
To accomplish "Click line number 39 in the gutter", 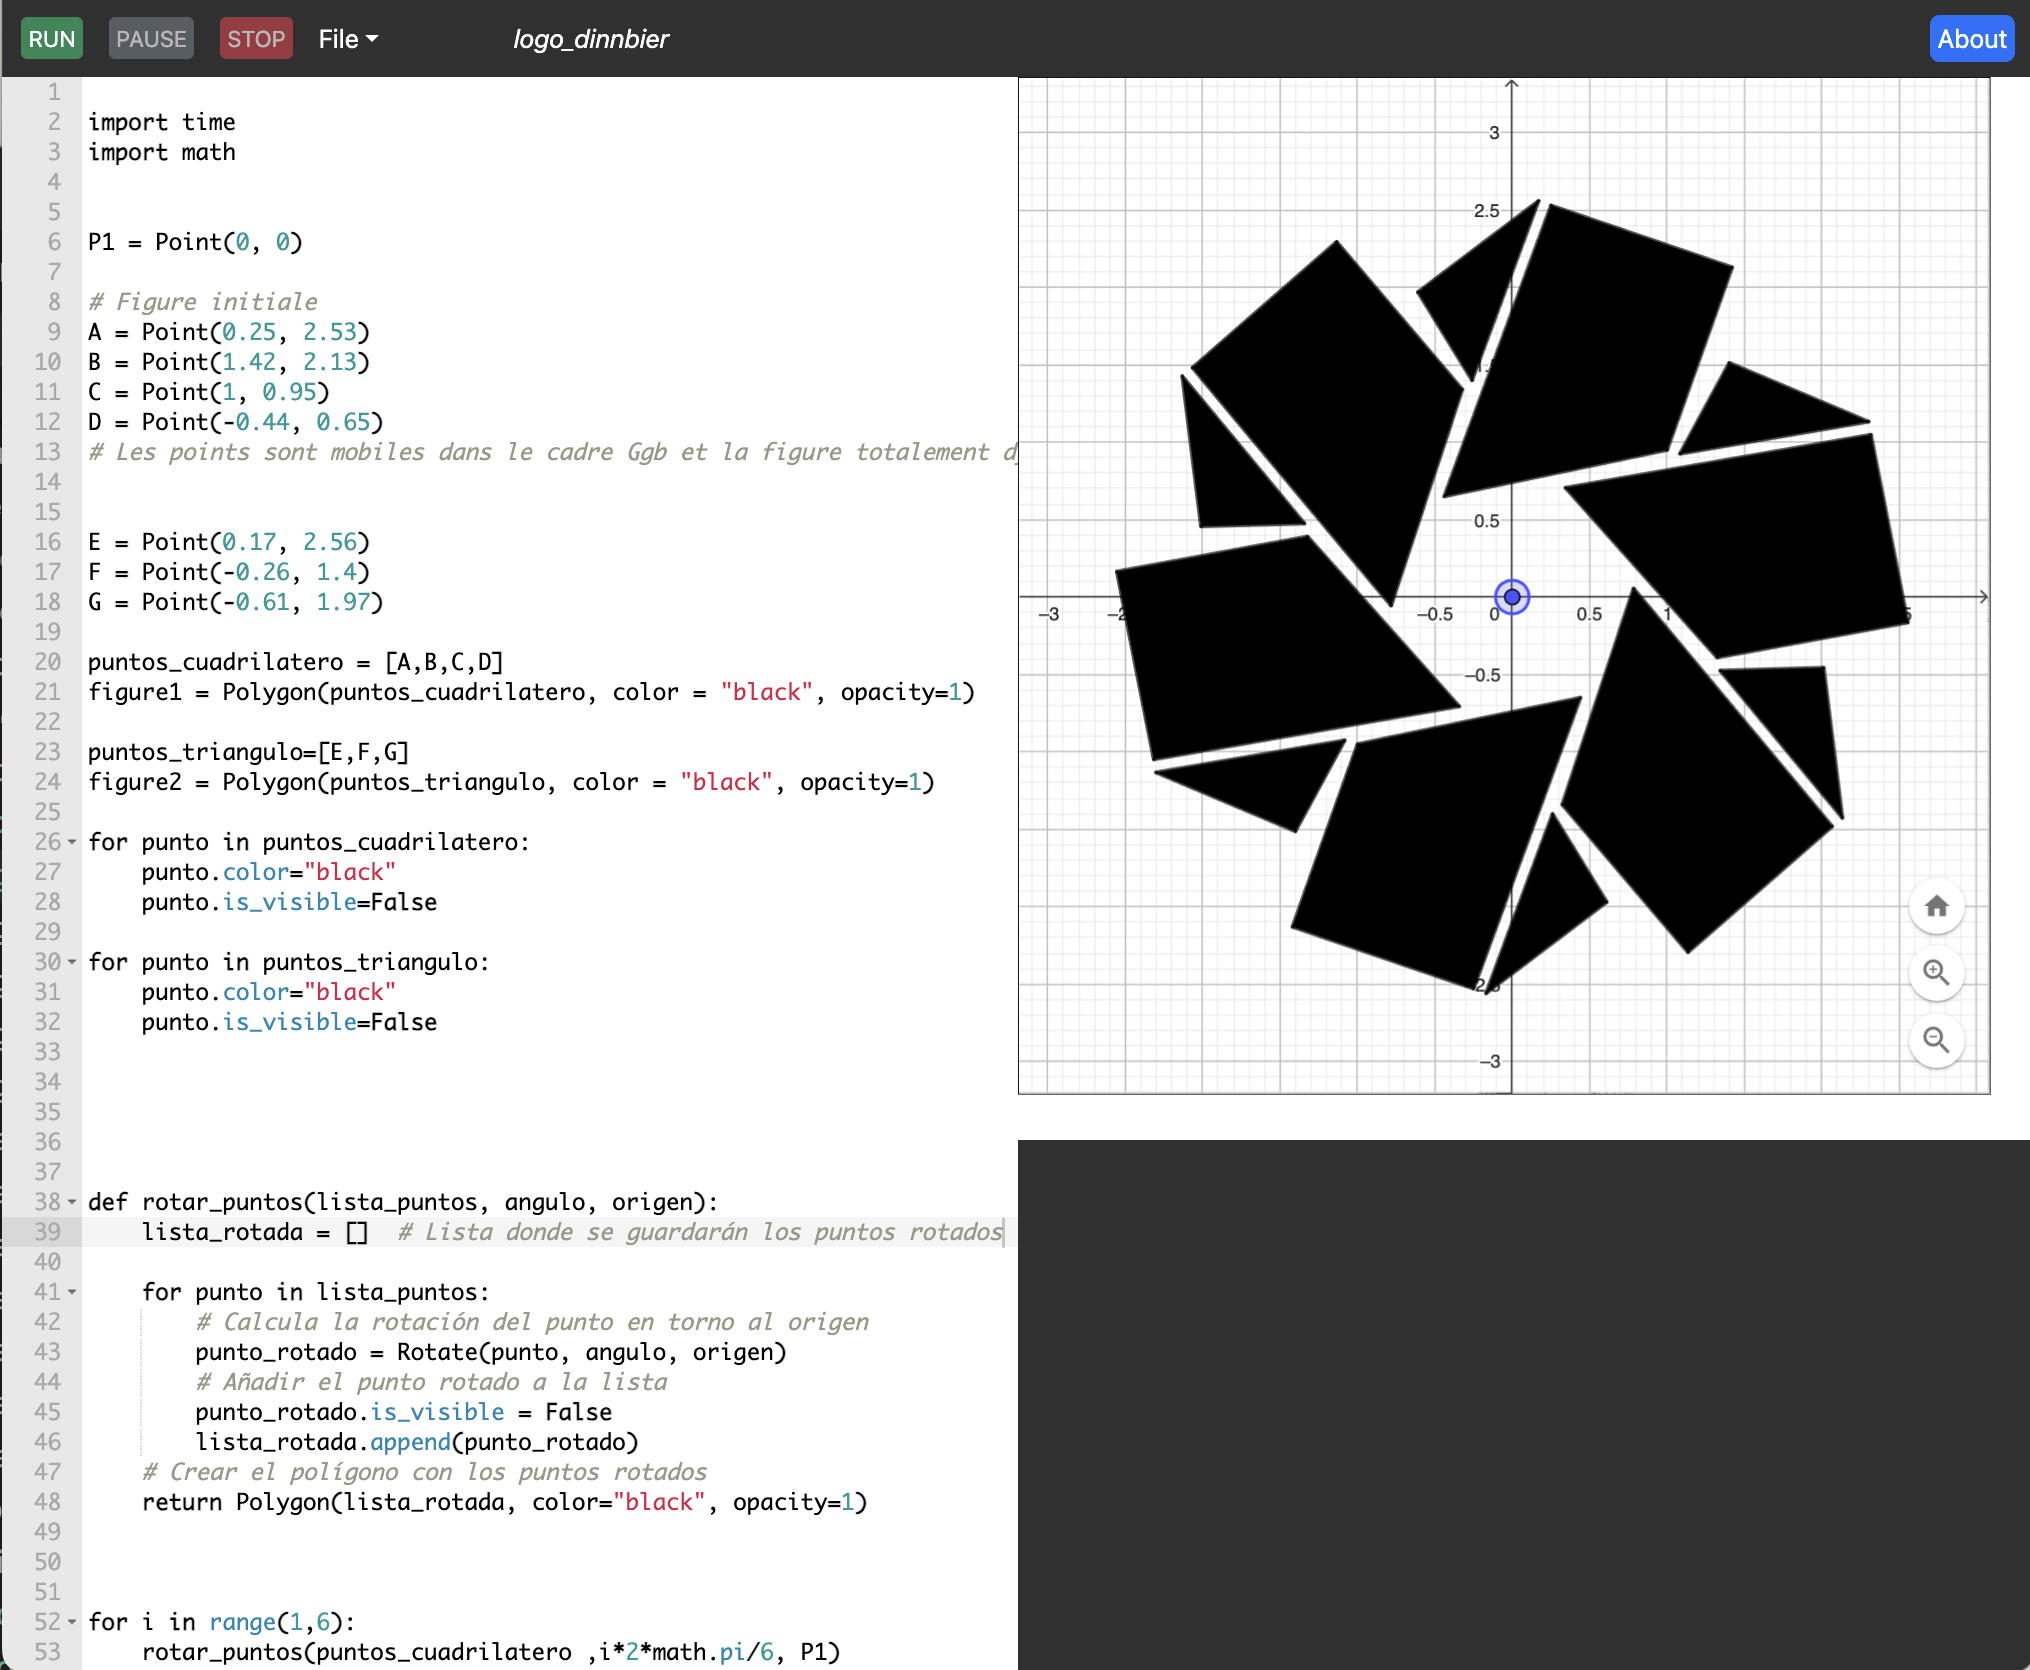I will coord(47,1232).
